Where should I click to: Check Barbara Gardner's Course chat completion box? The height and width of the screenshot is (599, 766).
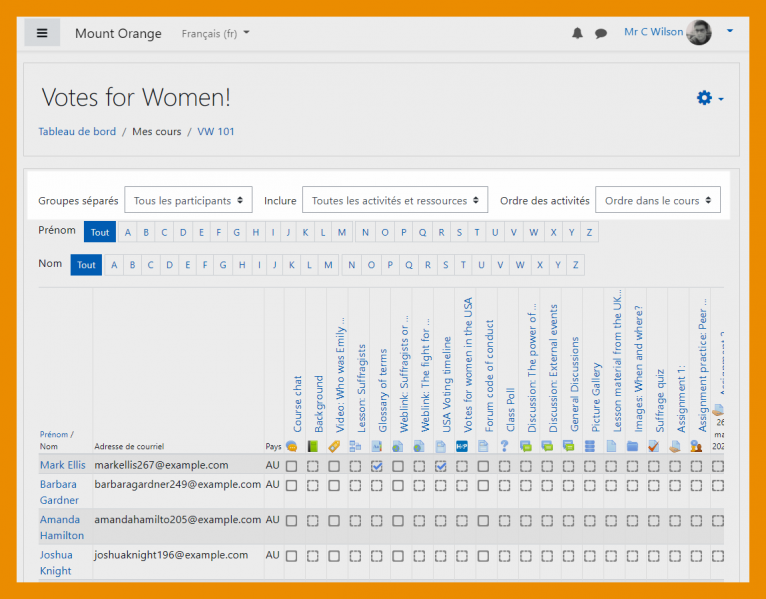291,485
